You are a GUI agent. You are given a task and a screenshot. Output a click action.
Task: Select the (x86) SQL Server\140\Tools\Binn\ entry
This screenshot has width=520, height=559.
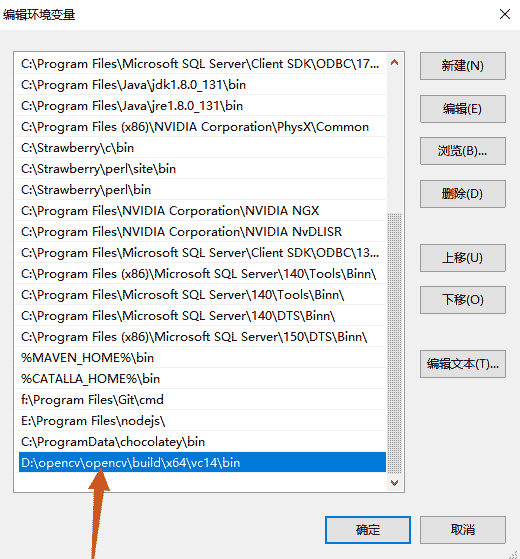[200, 274]
